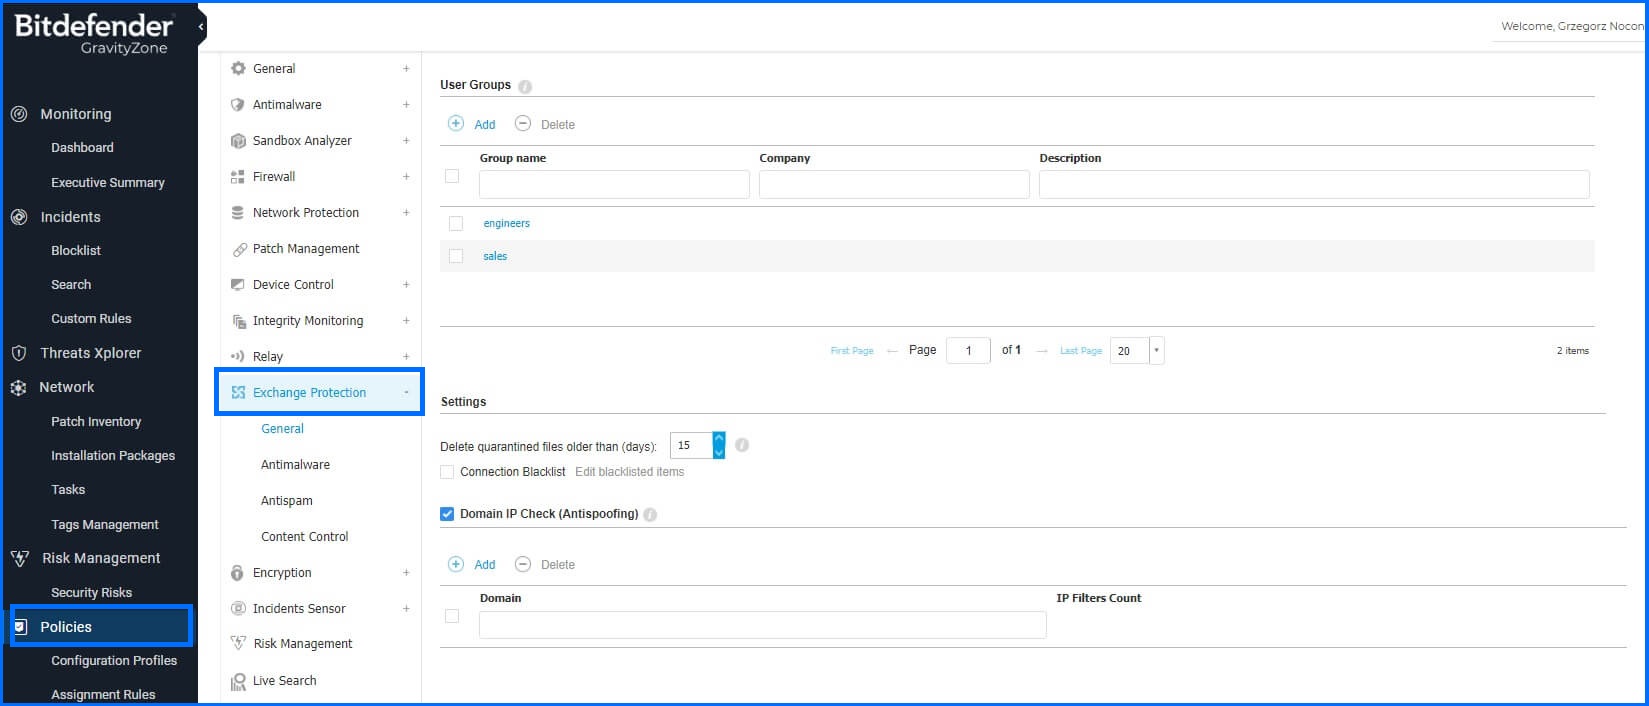Click the Monitoring radar icon
Image resolution: width=1649 pixels, height=706 pixels.
pyautogui.click(x=19, y=114)
